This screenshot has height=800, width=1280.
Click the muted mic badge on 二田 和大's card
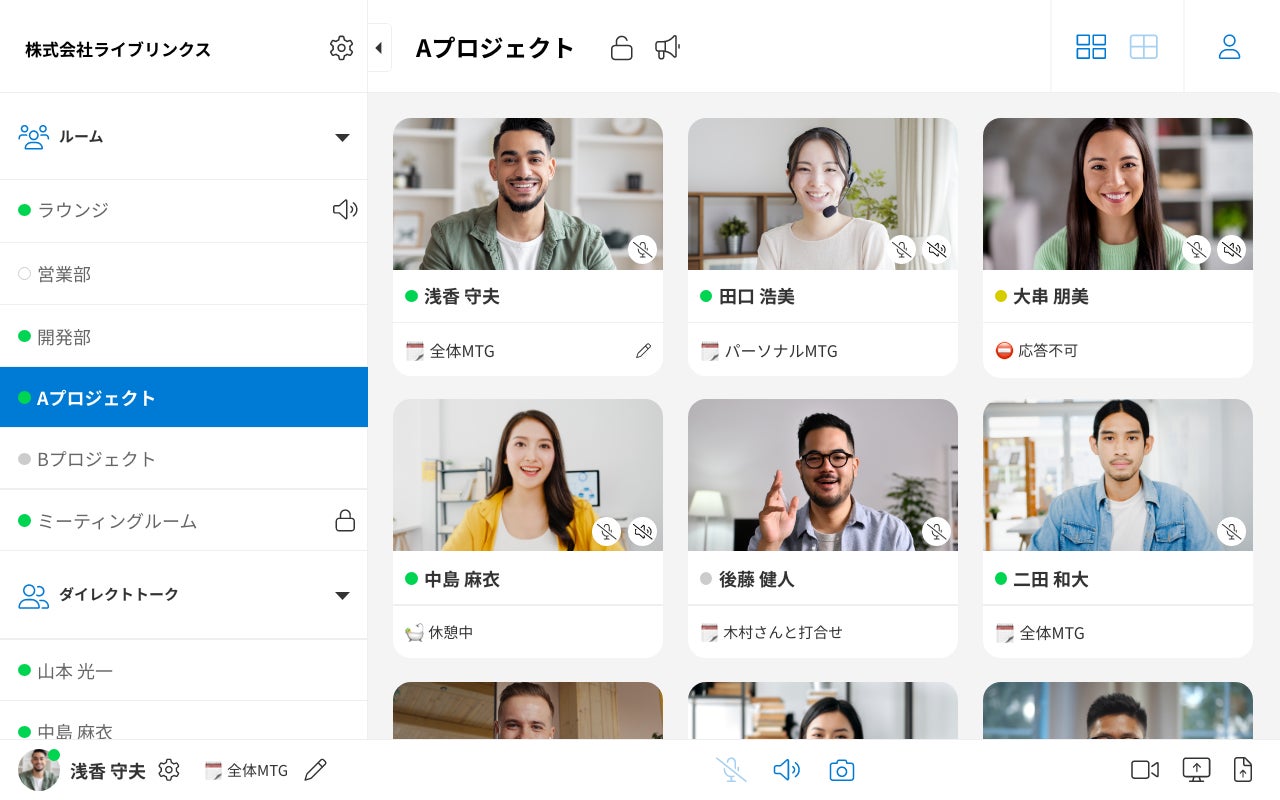[1232, 531]
